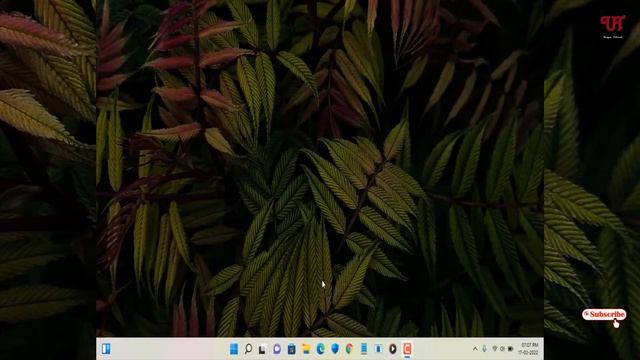Open the clock and date flyout
The height and width of the screenshot is (360, 640).
click(529, 349)
